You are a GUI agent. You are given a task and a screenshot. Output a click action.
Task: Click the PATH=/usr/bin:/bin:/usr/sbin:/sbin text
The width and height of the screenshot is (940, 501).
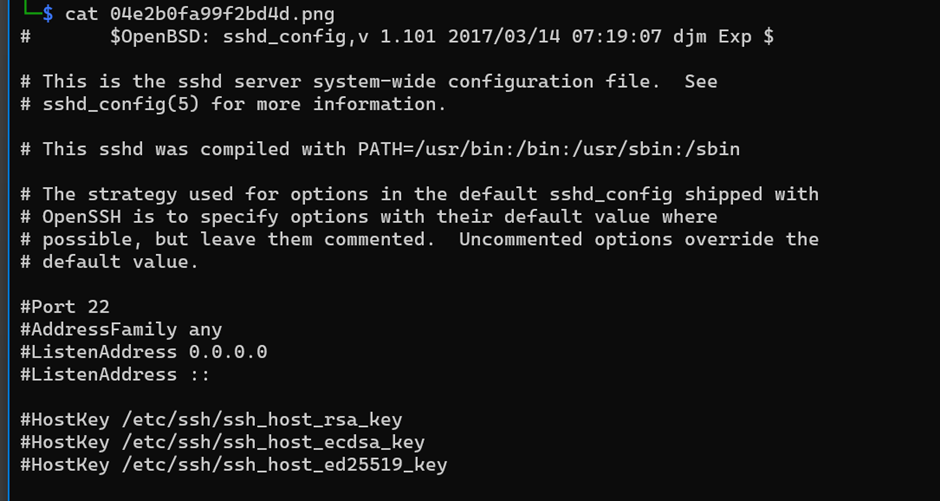coord(549,149)
